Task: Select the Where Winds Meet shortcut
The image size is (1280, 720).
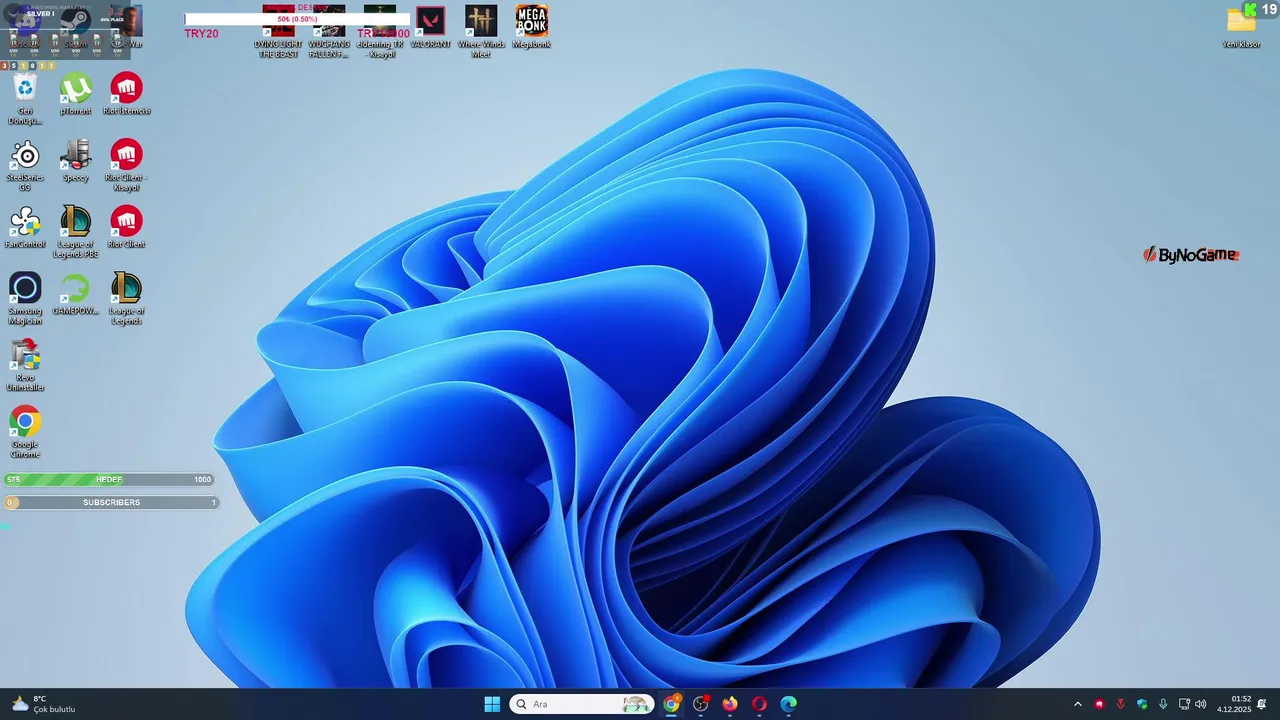Action: coord(481,31)
